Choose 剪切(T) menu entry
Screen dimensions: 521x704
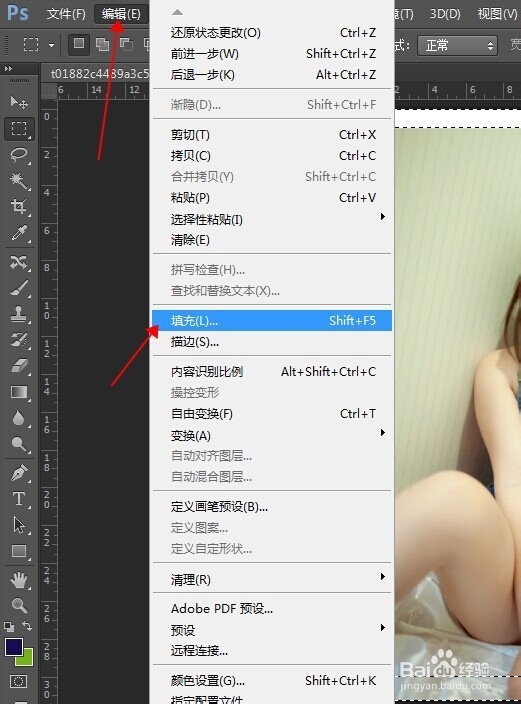click(x=272, y=135)
